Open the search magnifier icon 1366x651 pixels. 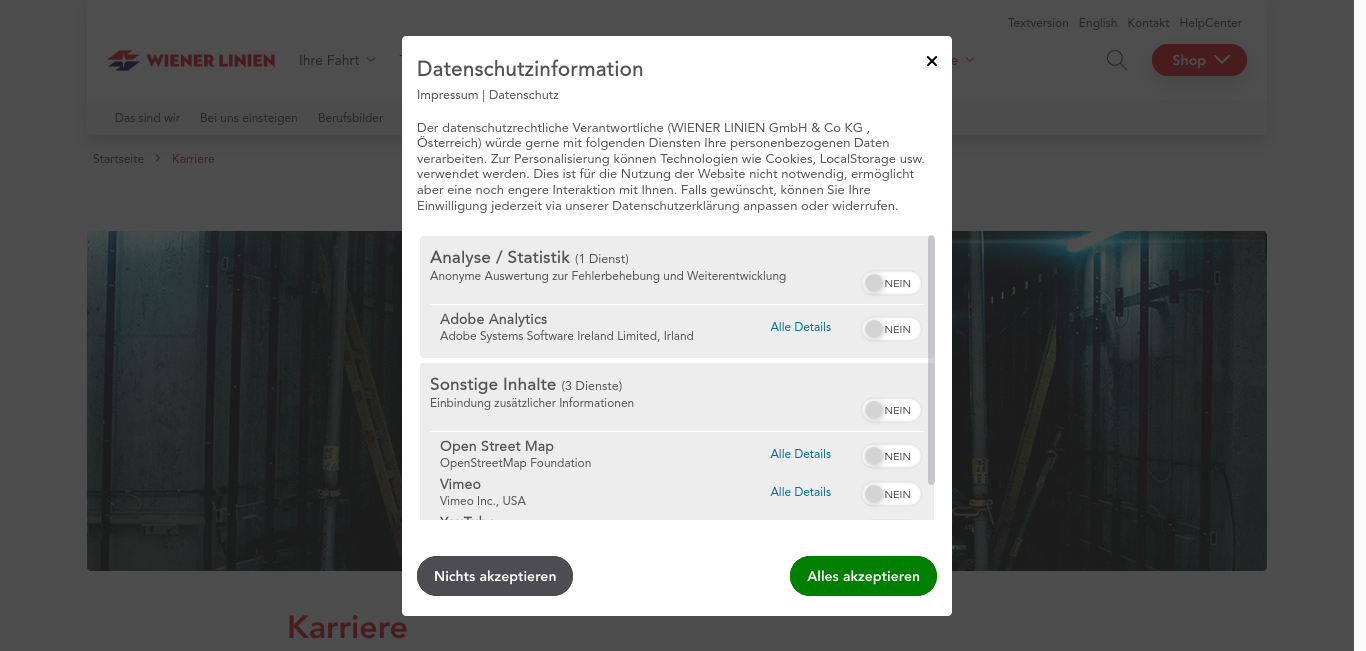click(x=1116, y=60)
